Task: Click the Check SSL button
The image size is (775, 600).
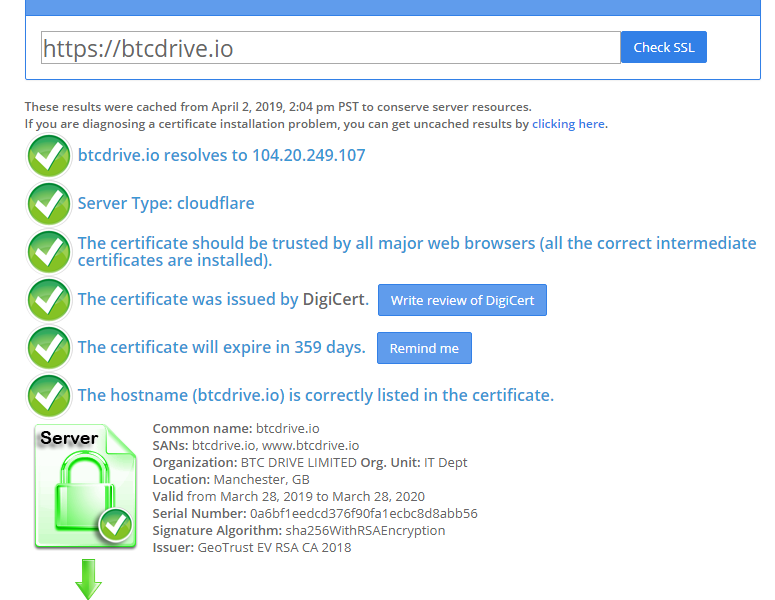Action: 663,47
